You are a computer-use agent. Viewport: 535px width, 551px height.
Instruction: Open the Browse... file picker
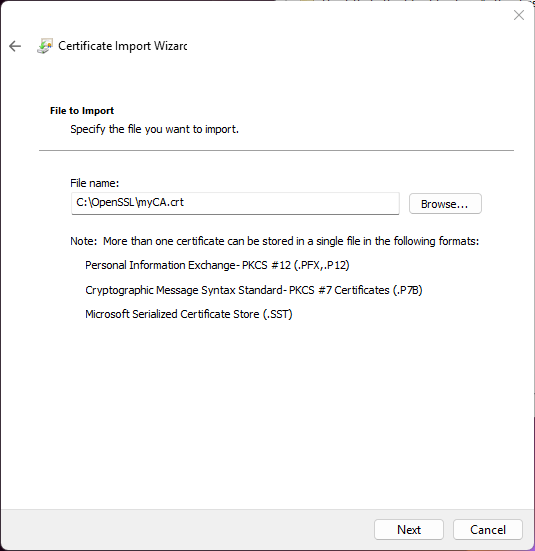pos(445,203)
